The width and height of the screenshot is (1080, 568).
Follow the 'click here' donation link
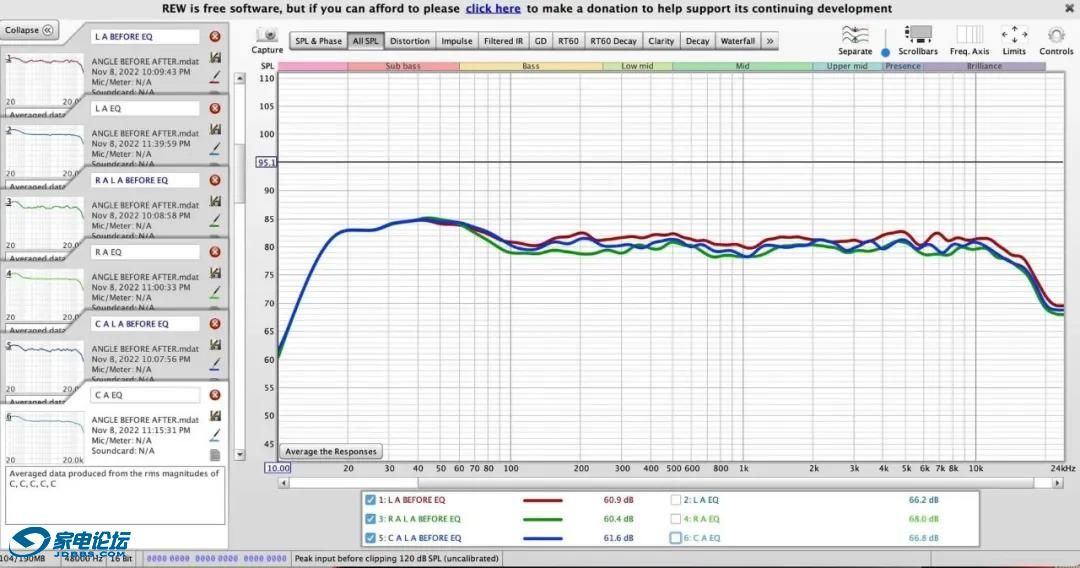click(492, 8)
